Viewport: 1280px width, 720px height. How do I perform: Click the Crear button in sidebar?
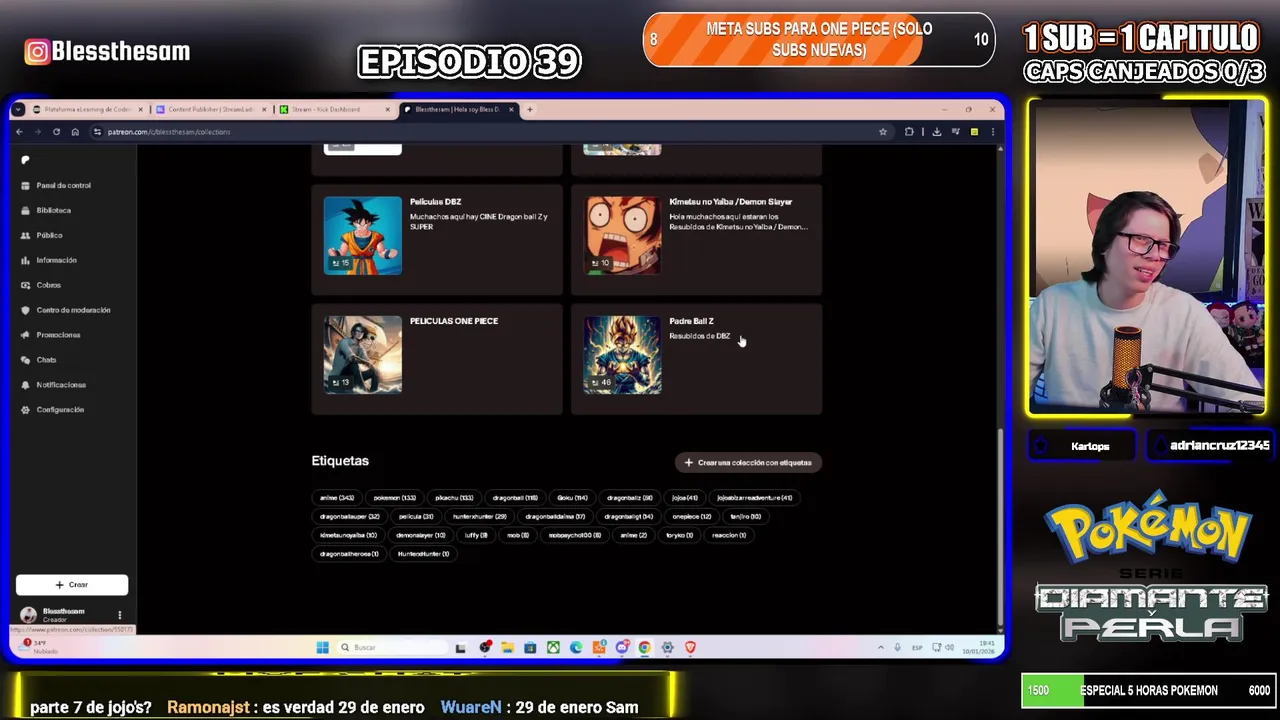[x=72, y=585]
